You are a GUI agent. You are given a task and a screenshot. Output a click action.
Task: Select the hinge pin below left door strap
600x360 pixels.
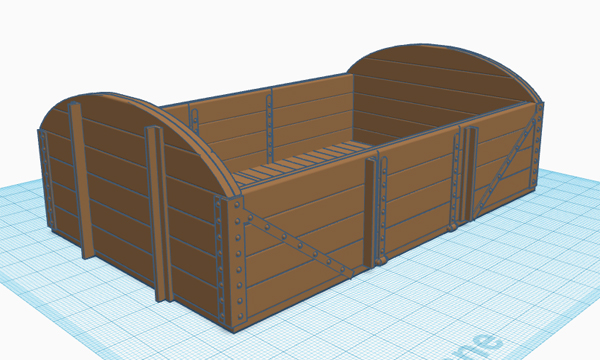pos(381,262)
